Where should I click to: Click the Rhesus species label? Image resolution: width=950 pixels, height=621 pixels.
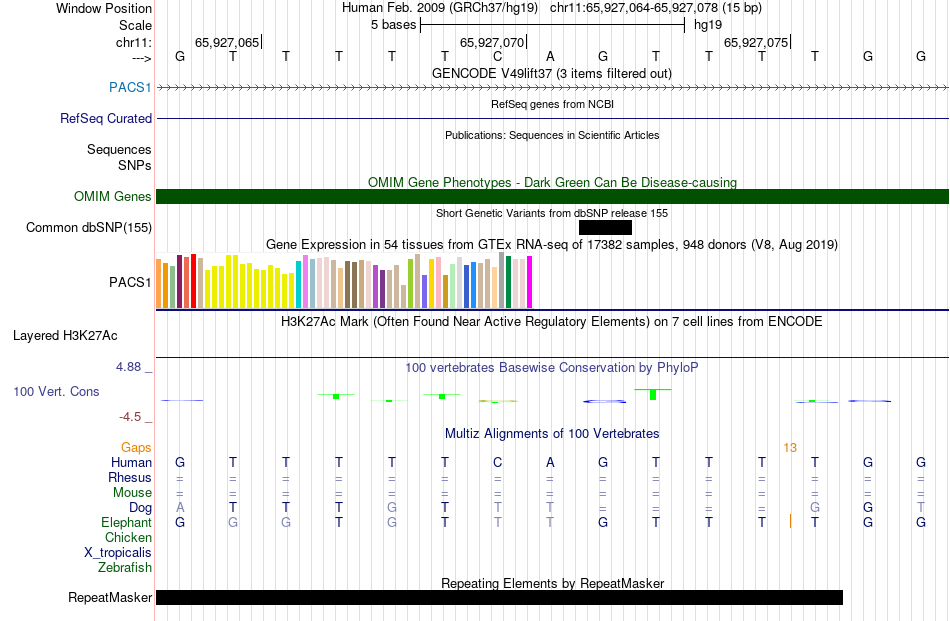pos(130,477)
